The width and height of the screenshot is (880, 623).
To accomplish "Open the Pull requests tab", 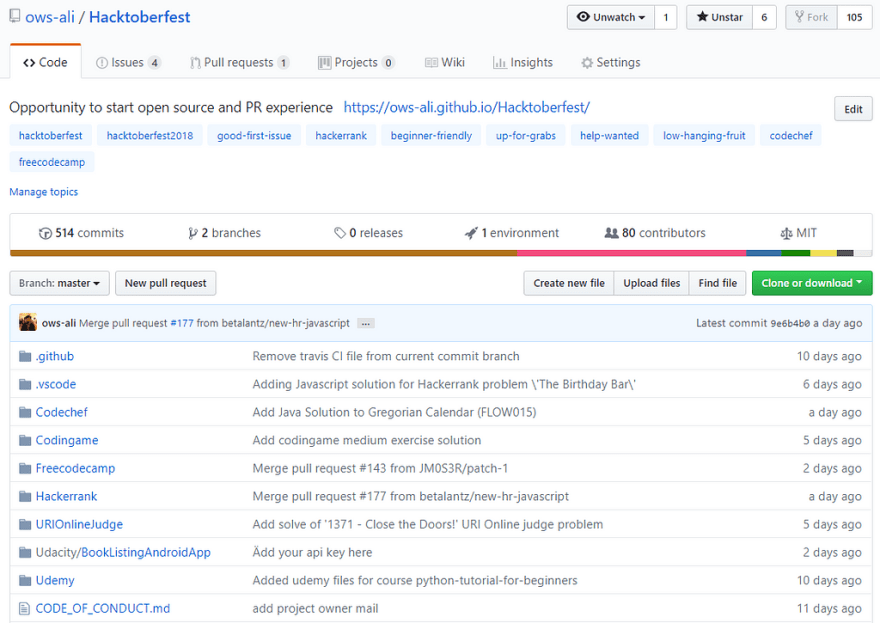I will tap(240, 62).
